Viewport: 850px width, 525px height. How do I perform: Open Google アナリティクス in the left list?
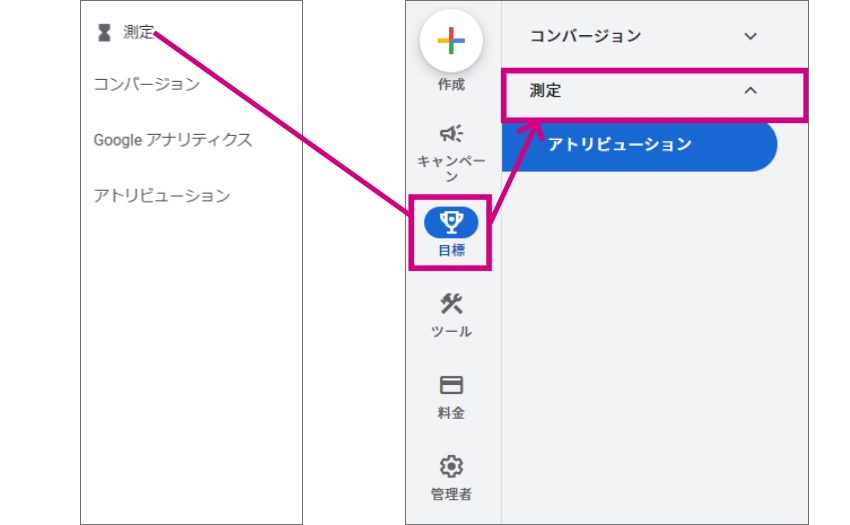click(x=173, y=140)
